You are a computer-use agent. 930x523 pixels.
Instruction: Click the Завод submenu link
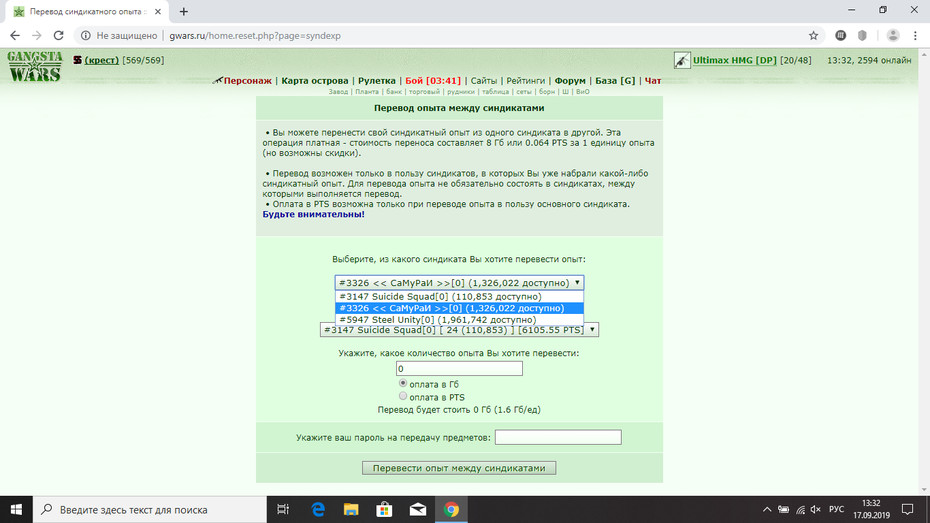(x=338, y=92)
